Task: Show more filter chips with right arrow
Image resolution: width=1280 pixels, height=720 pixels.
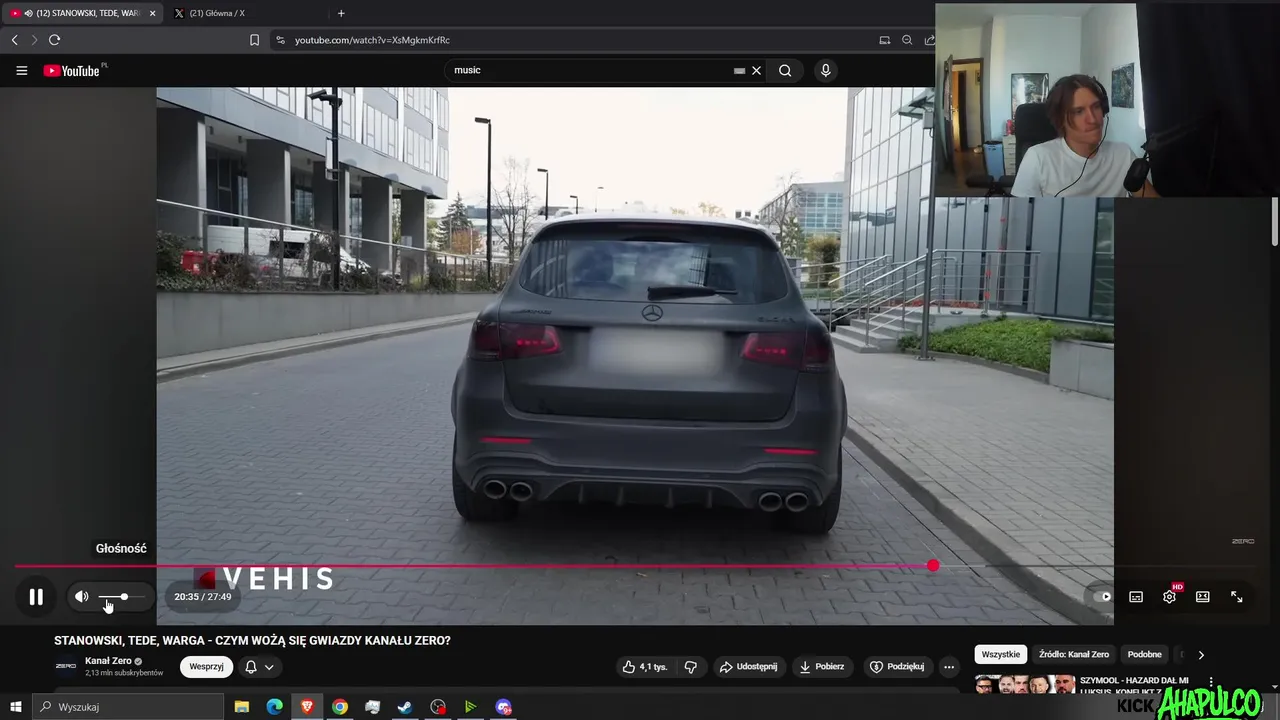Action: pyautogui.click(x=1201, y=655)
